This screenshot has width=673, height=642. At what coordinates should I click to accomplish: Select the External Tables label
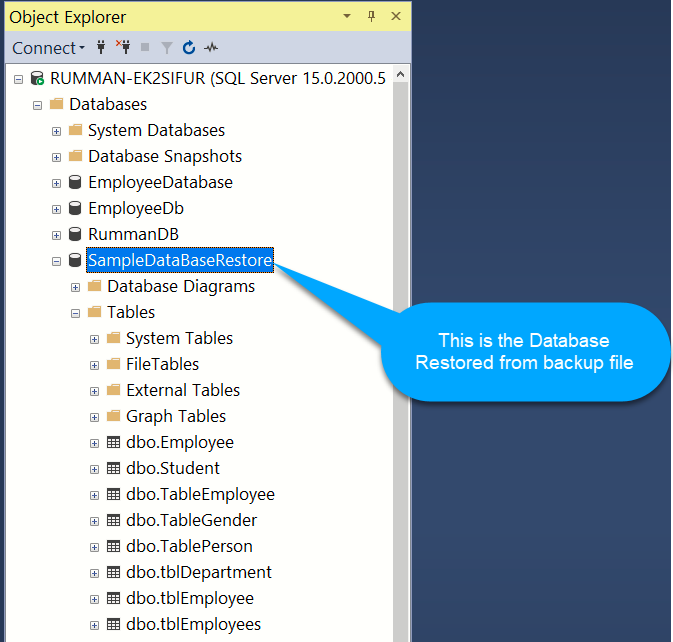[183, 390]
